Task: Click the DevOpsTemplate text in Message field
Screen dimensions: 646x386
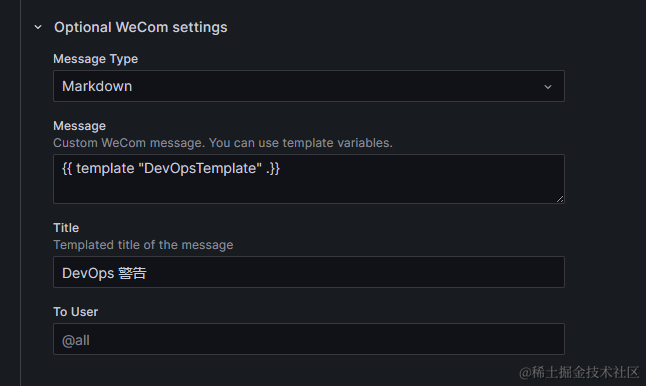Action: (x=203, y=168)
